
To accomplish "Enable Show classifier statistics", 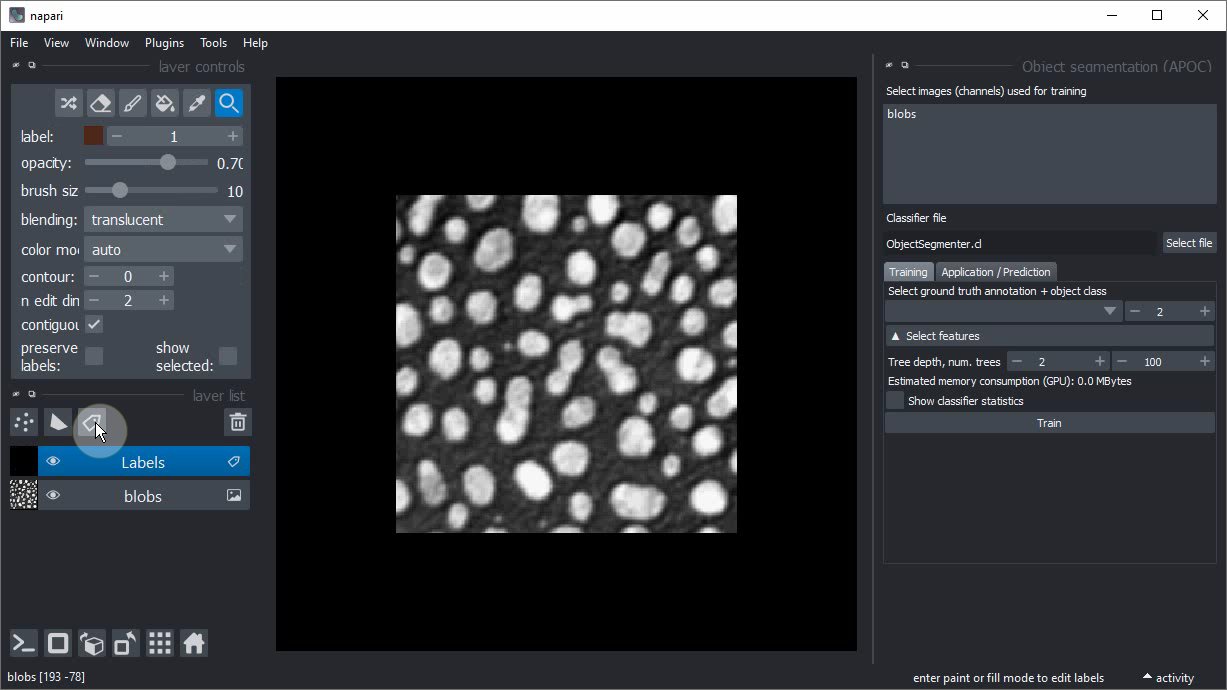I will pyautogui.click(x=895, y=401).
